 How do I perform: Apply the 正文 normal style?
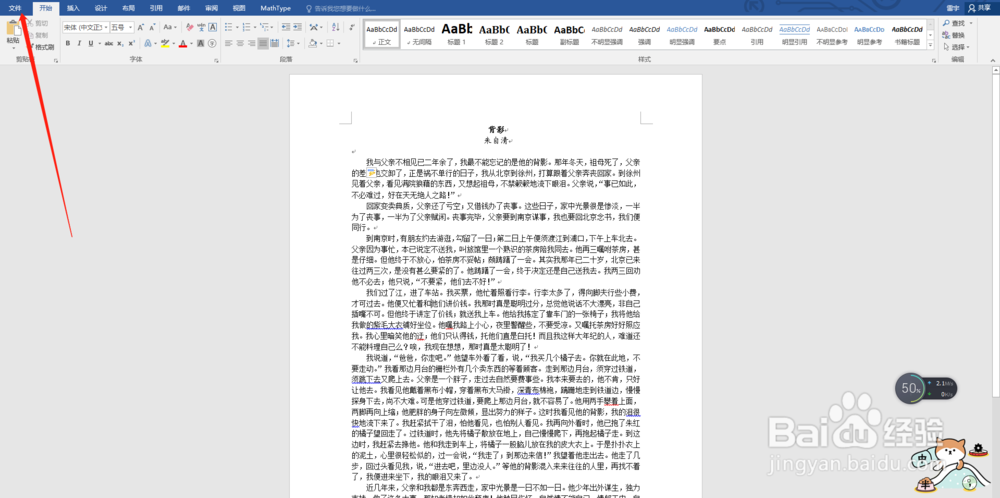[381, 34]
